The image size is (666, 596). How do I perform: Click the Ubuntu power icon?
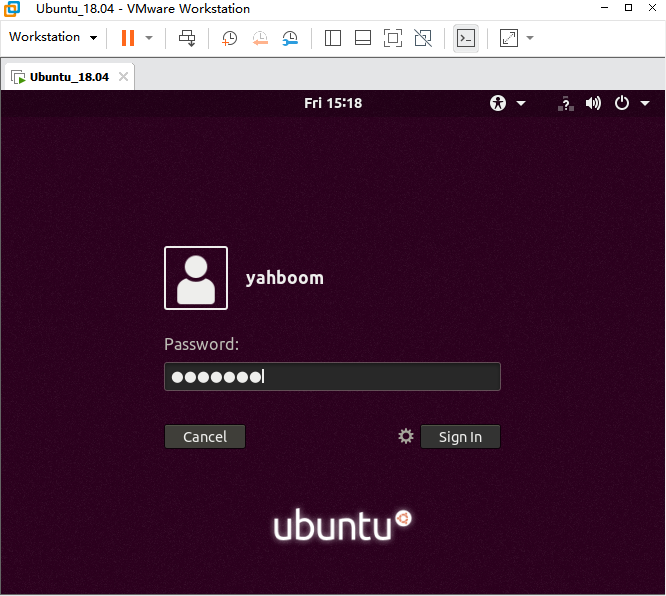coord(622,103)
